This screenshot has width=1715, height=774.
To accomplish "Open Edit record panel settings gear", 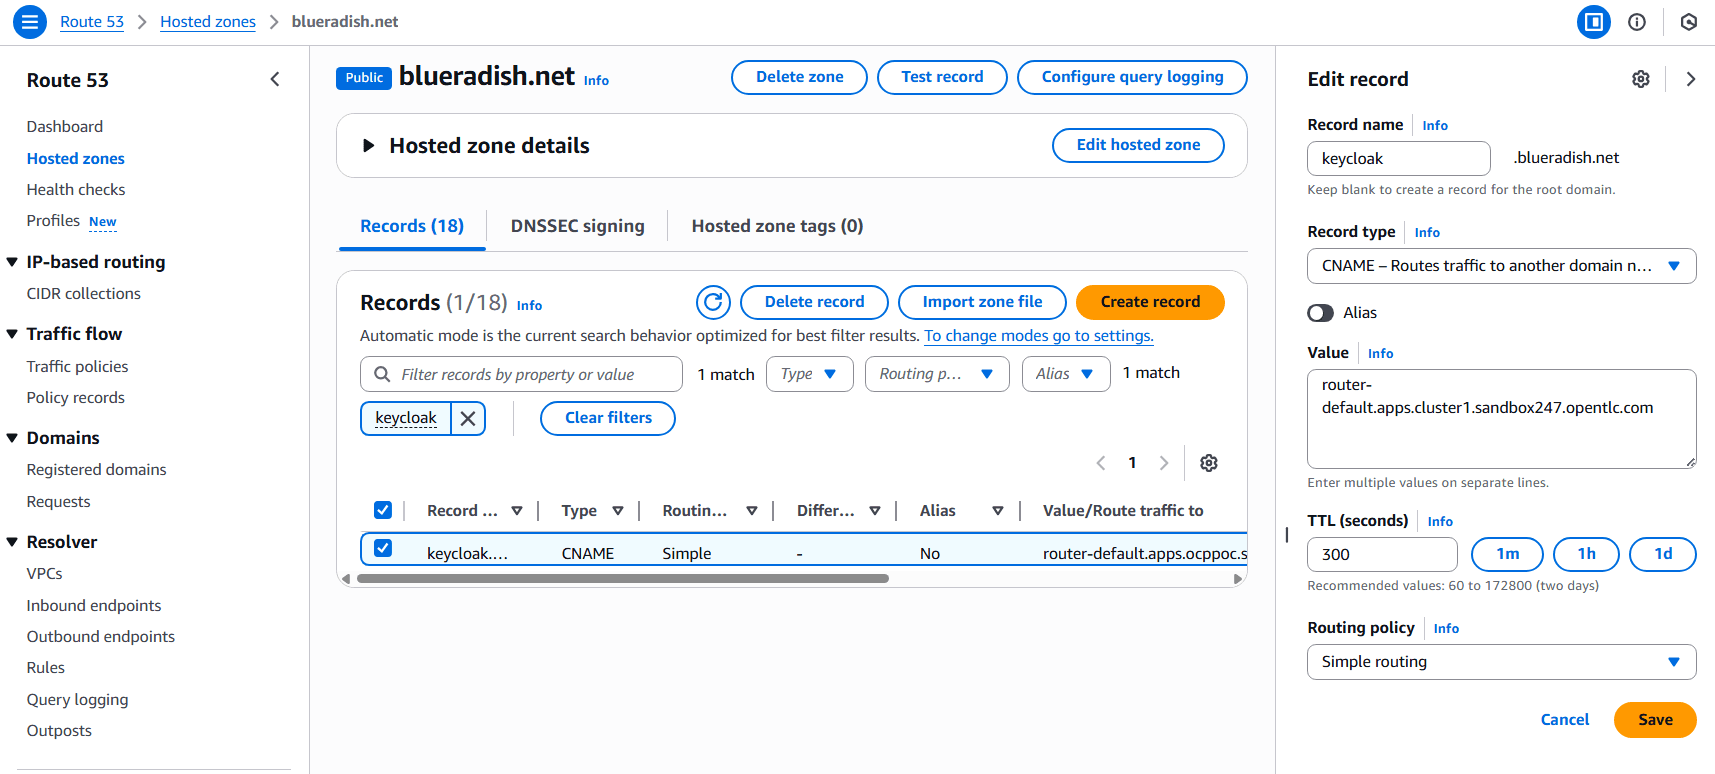I will (x=1641, y=79).
